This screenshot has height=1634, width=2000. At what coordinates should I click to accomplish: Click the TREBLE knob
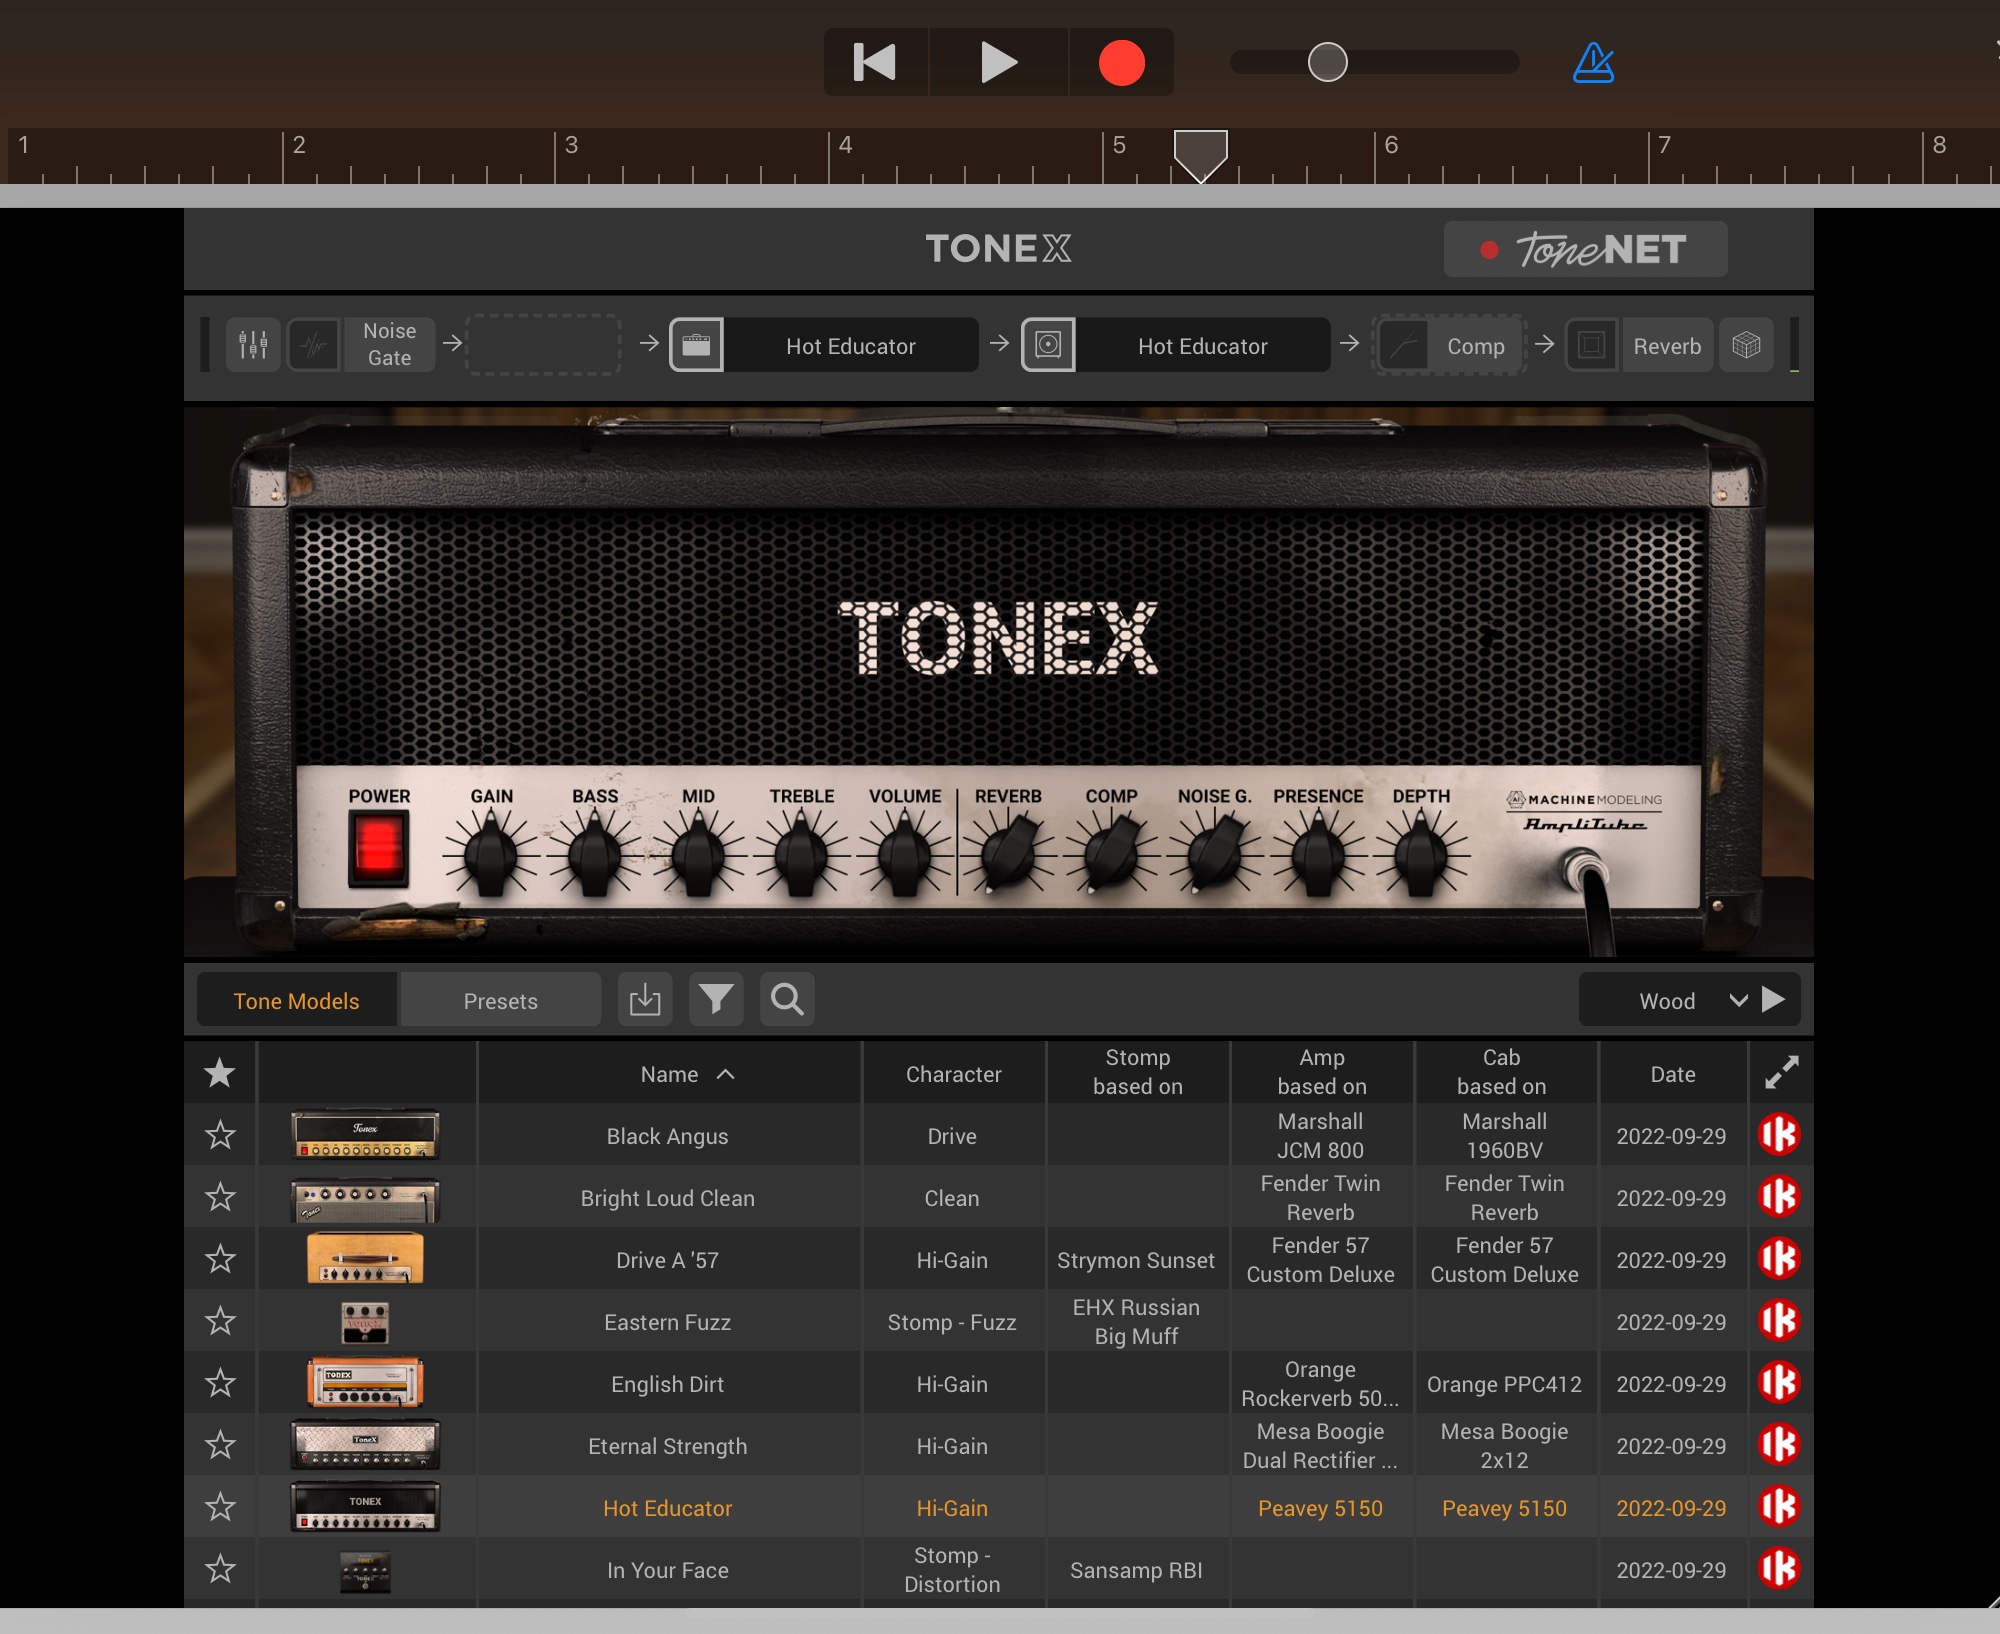801,853
